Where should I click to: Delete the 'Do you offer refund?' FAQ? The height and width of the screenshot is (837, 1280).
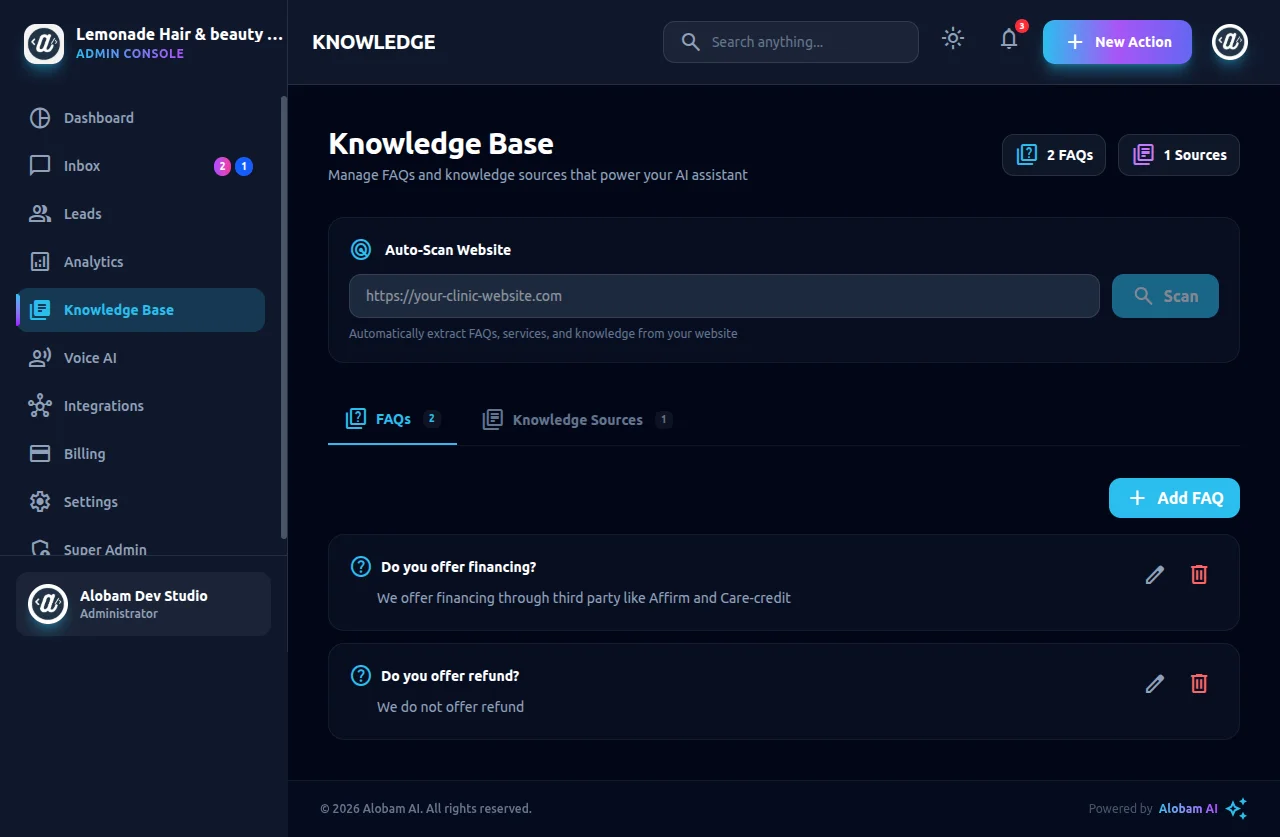point(1199,683)
